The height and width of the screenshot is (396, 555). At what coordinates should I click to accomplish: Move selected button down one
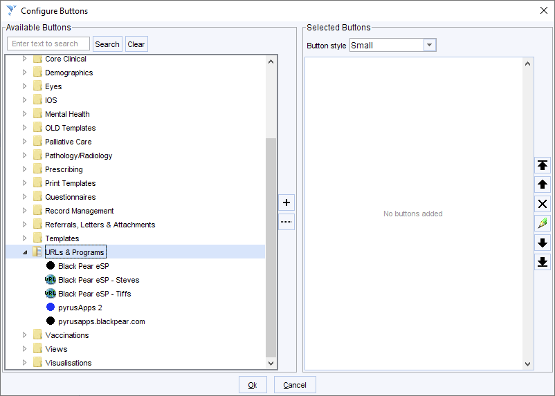tap(542, 243)
